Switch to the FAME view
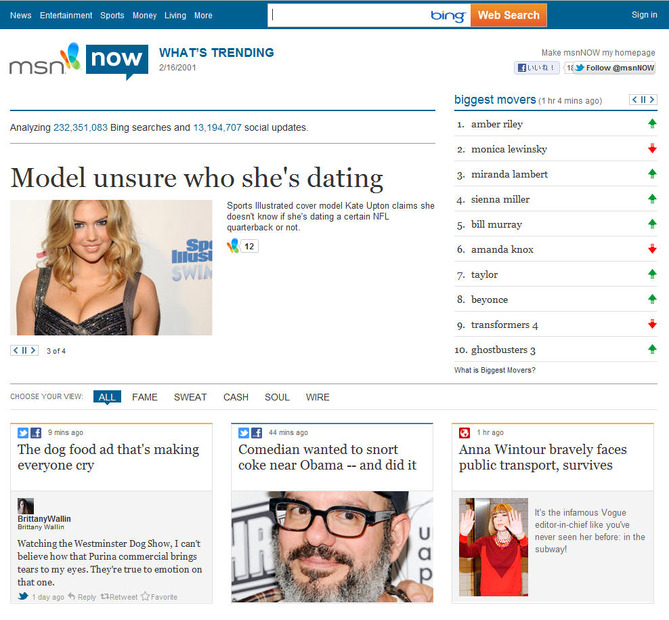The width and height of the screenshot is (669, 620). 145,397
